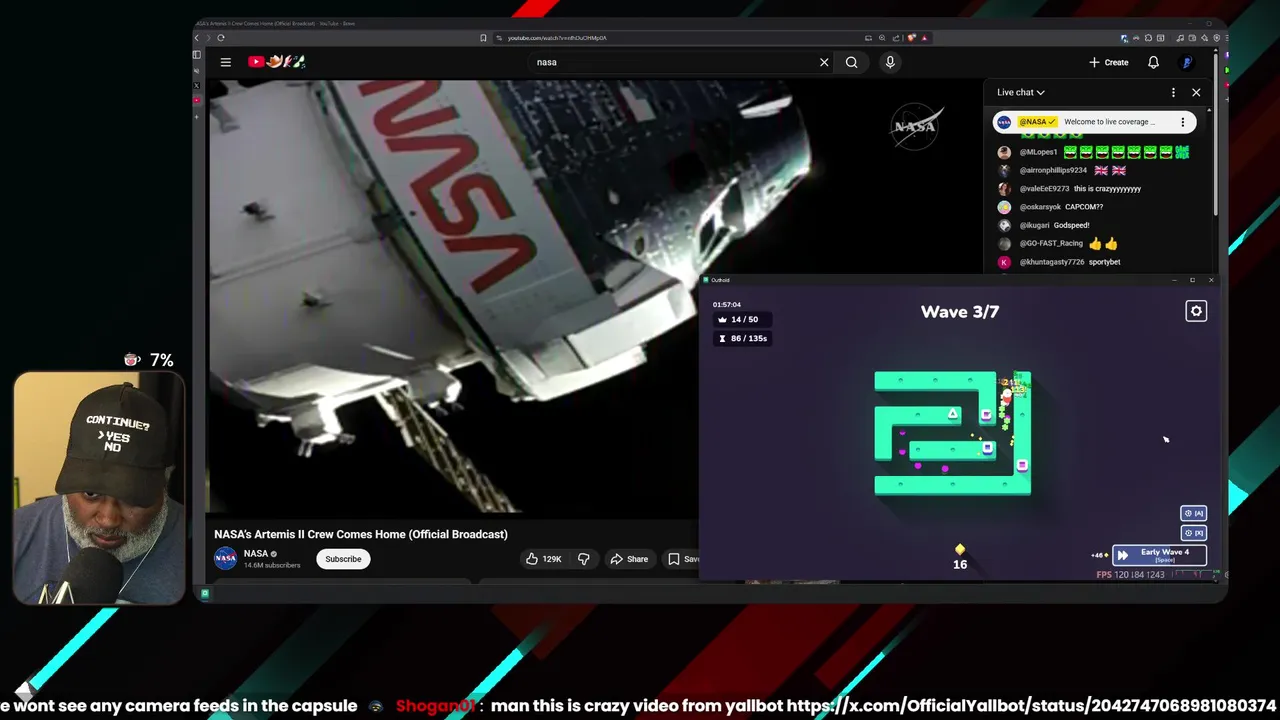Viewport: 1280px width, 720px height.
Task: Close the Live chat panel
Action: coord(1196,92)
